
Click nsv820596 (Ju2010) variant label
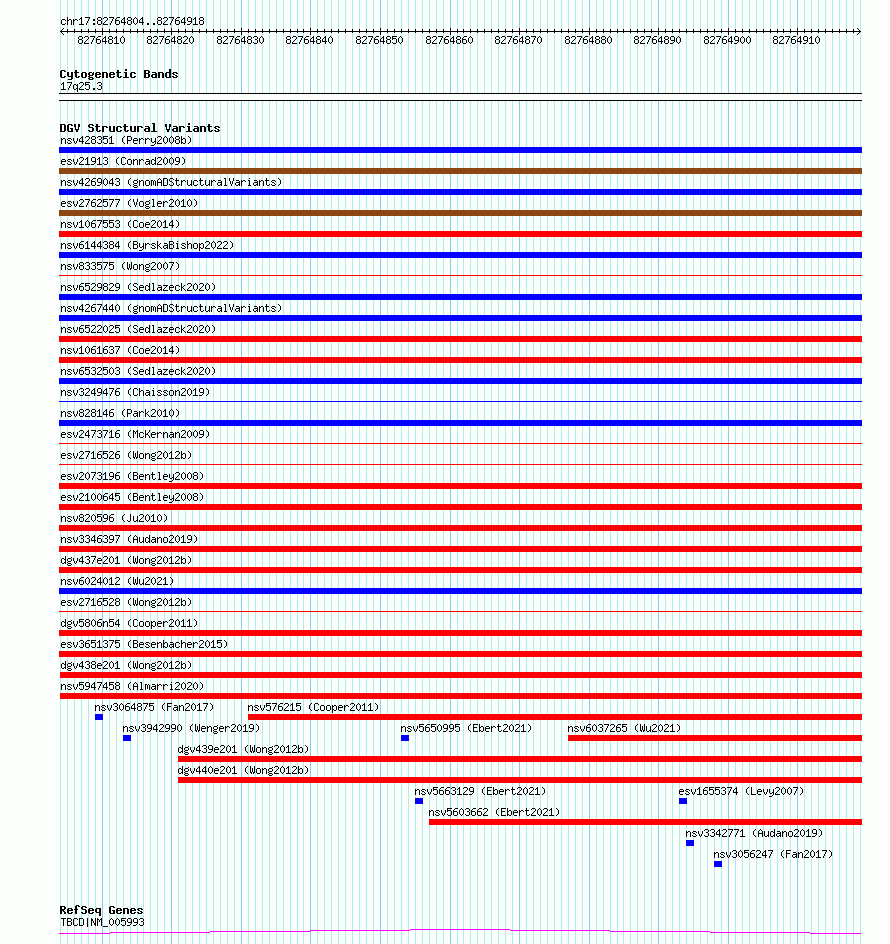point(114,518)
